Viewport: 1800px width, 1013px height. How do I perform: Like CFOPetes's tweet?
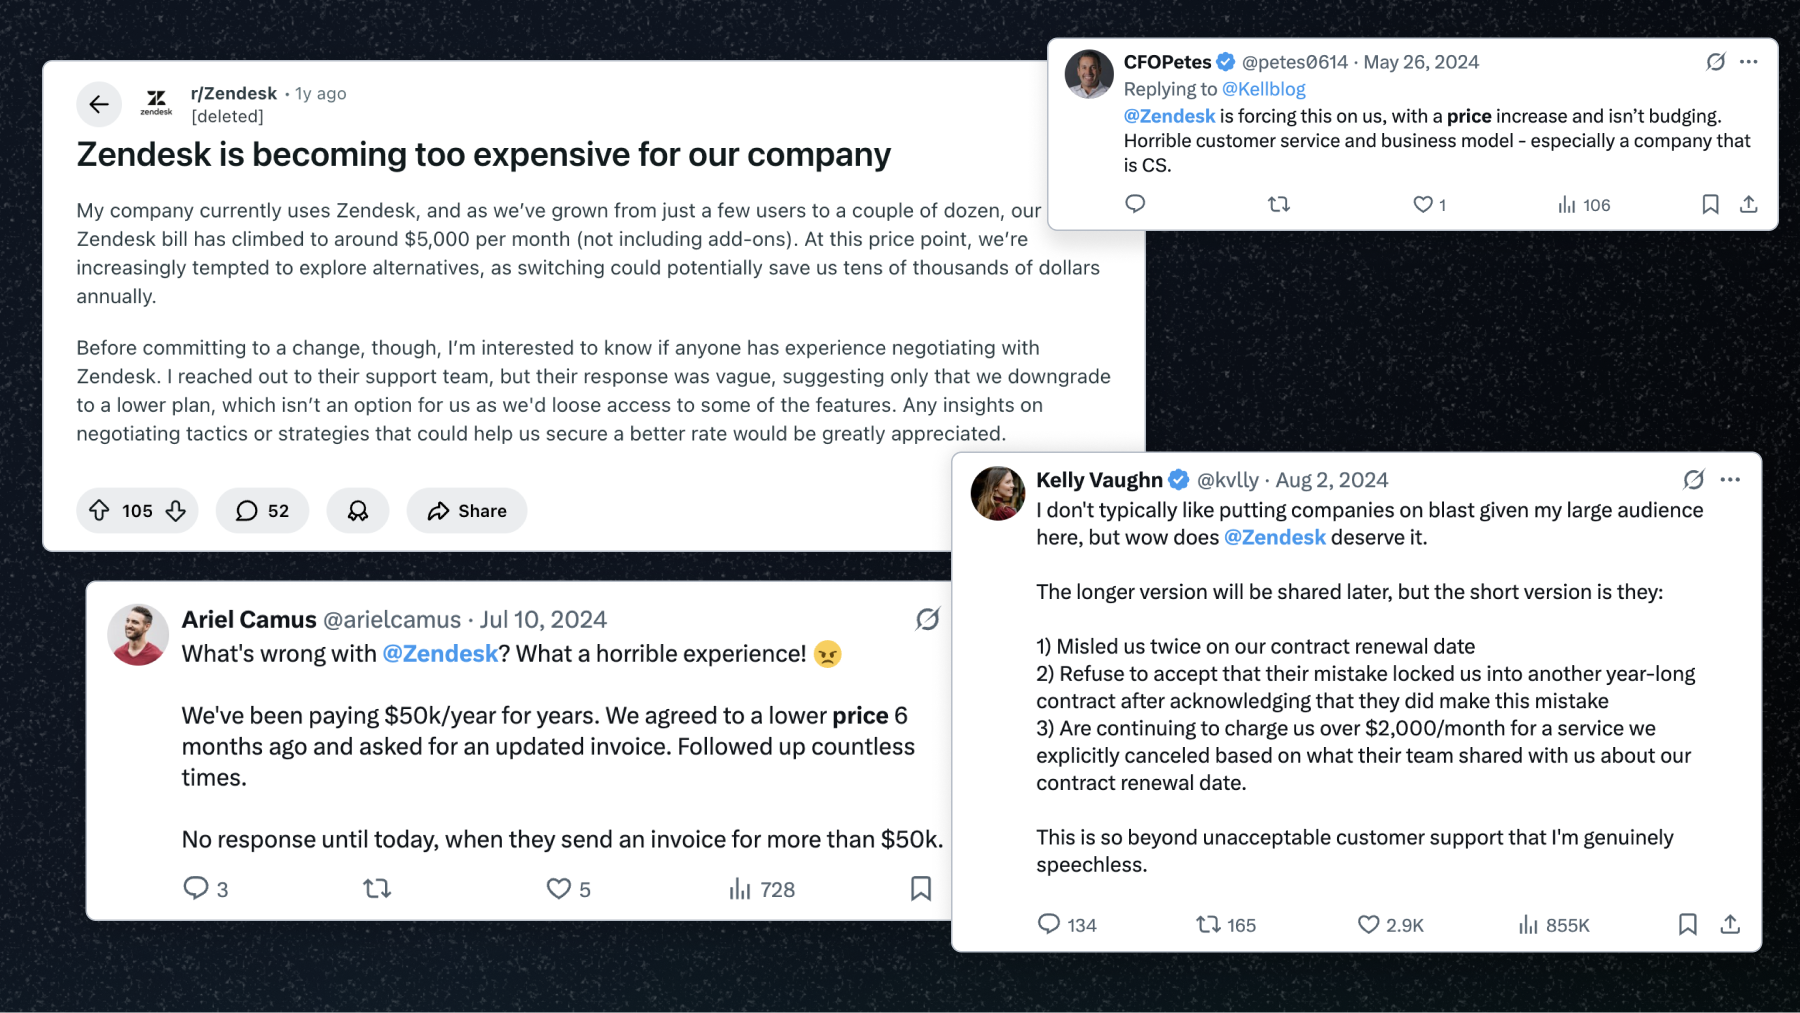pos(1424,204)
